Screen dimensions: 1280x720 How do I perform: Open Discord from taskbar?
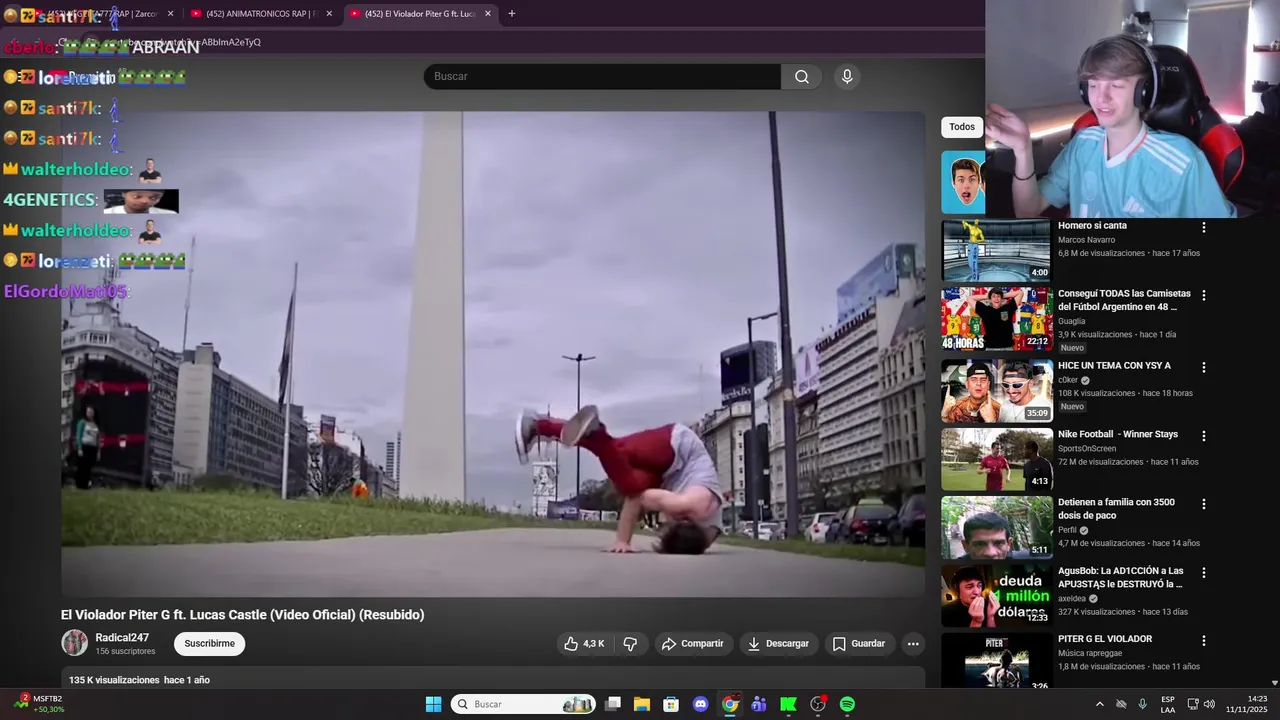[x=700, y=704]
